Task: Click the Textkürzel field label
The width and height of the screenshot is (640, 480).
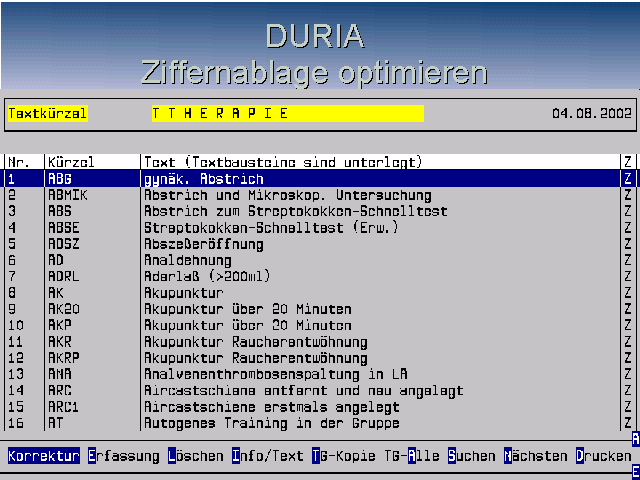Action: pos(48,113)
